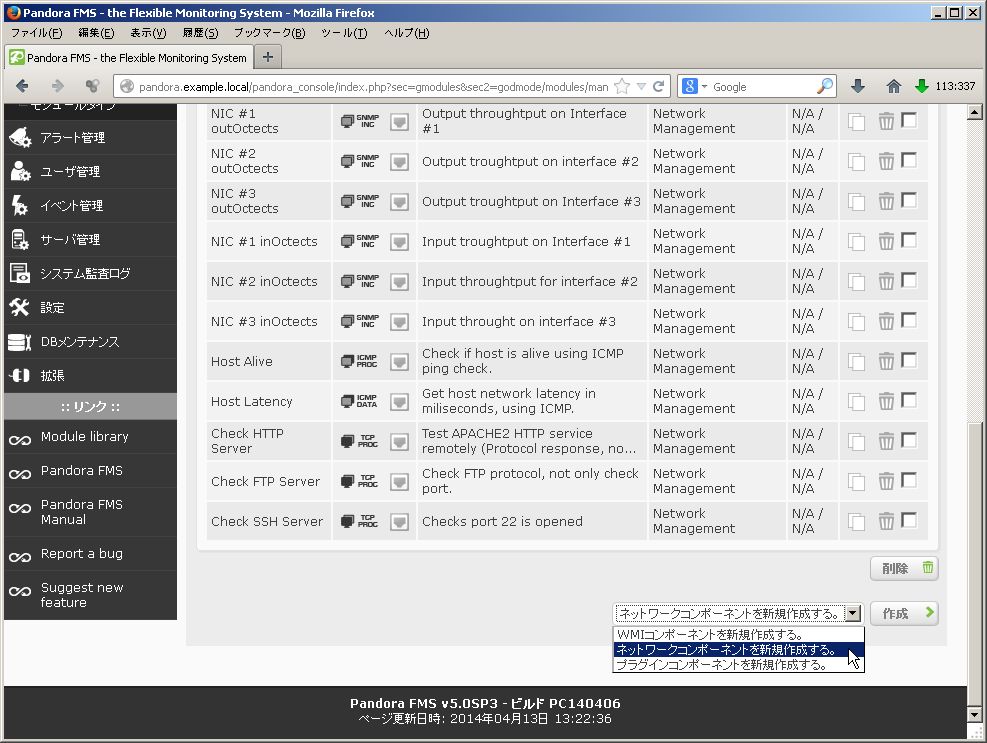Click the vertical scrollbar up arrow
Screen dimensions: 987x743
click(x=974, y=112)
